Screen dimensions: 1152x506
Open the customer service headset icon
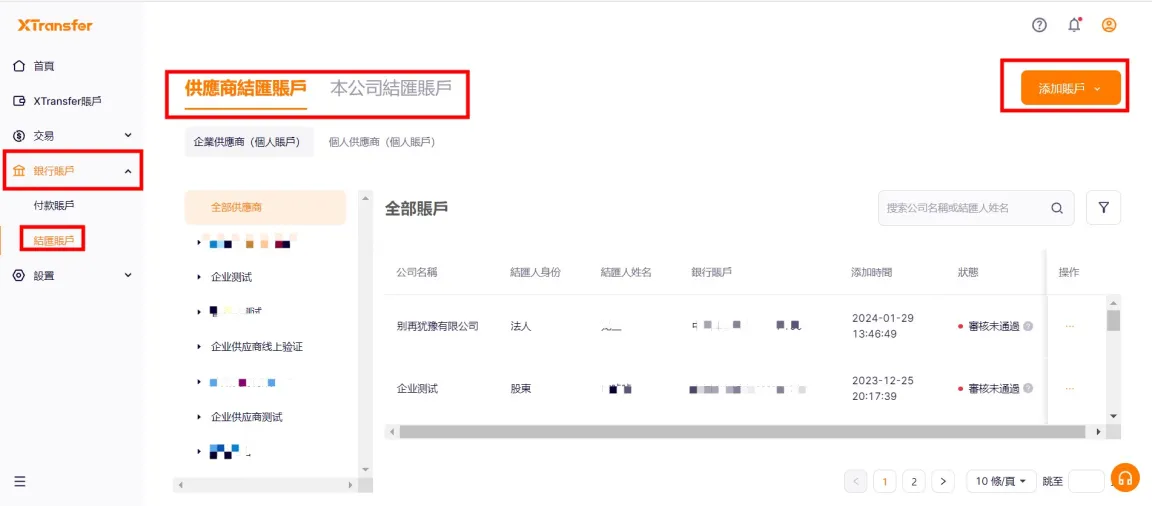tap(1125, 478)
